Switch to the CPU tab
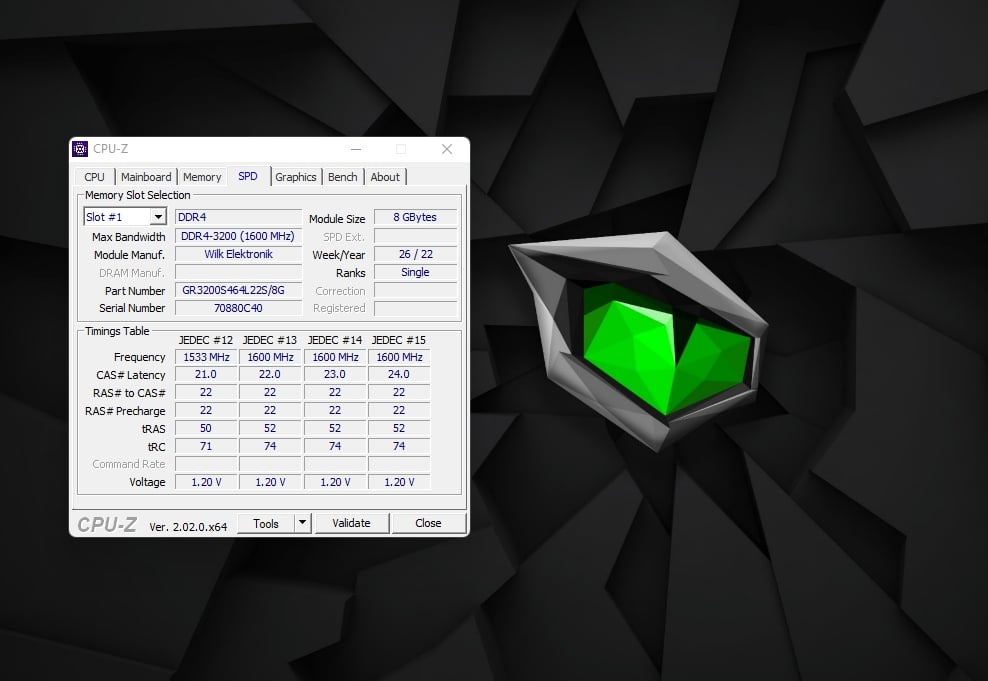988x681 pixels. tap(95, 177)
